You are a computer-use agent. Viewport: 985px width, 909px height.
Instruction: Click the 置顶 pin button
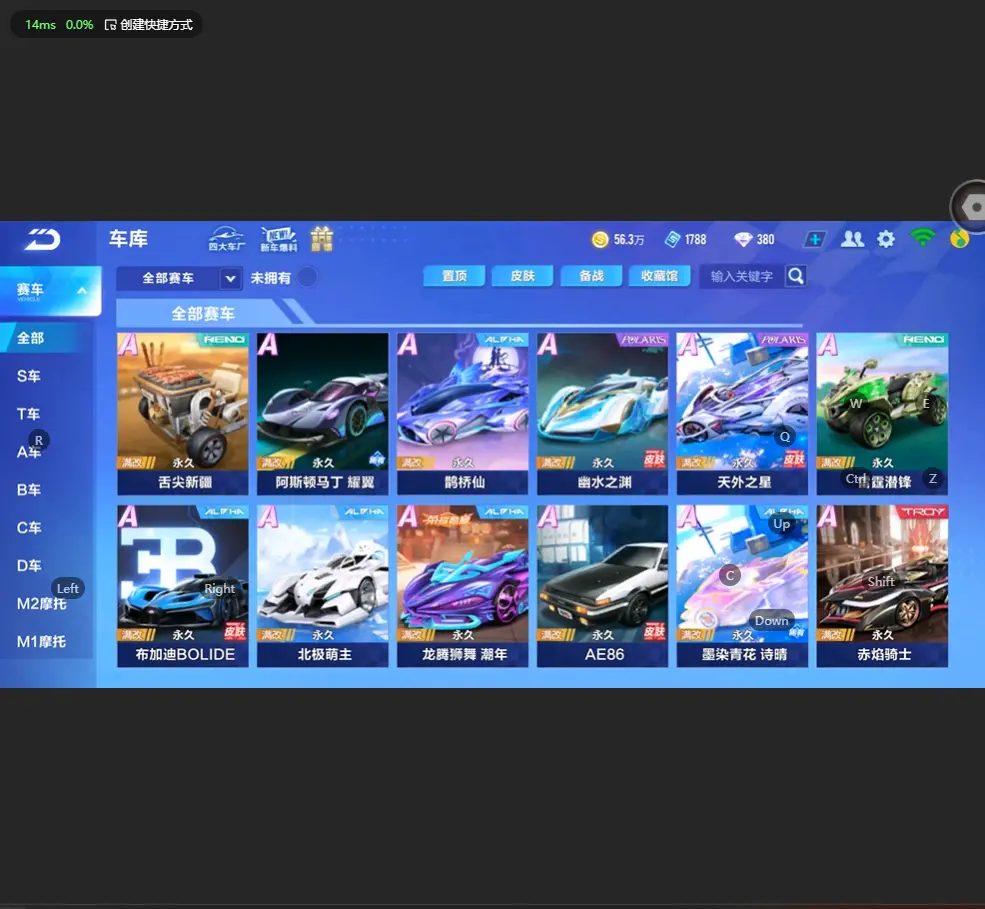(454, 276)
